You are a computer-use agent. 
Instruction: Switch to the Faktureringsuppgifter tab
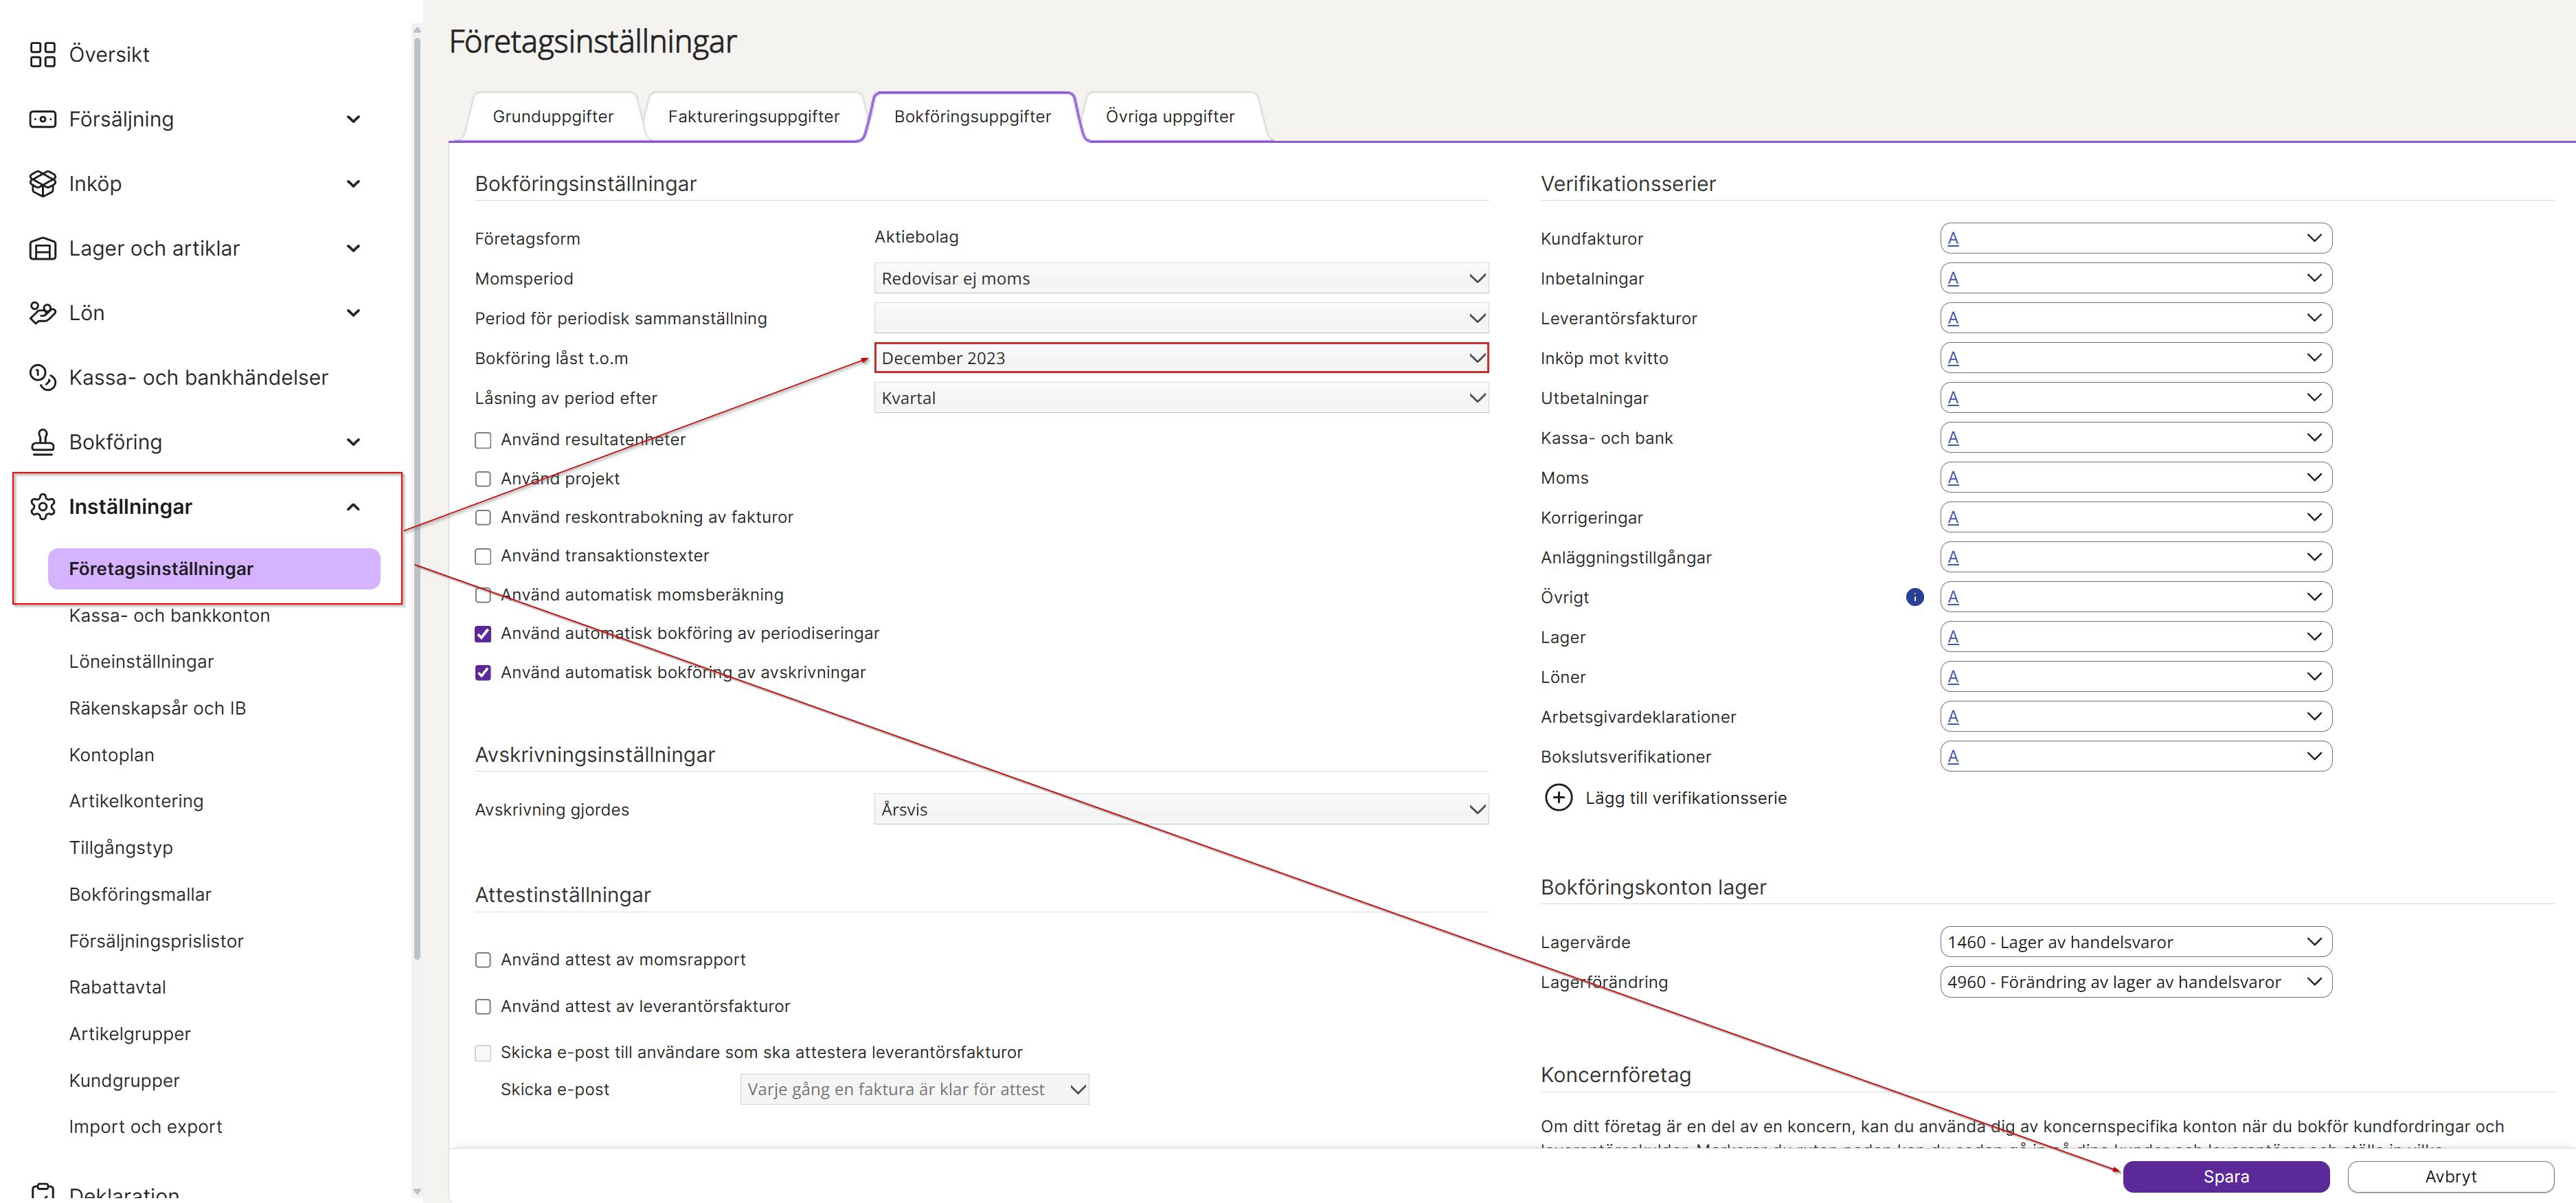753,117
